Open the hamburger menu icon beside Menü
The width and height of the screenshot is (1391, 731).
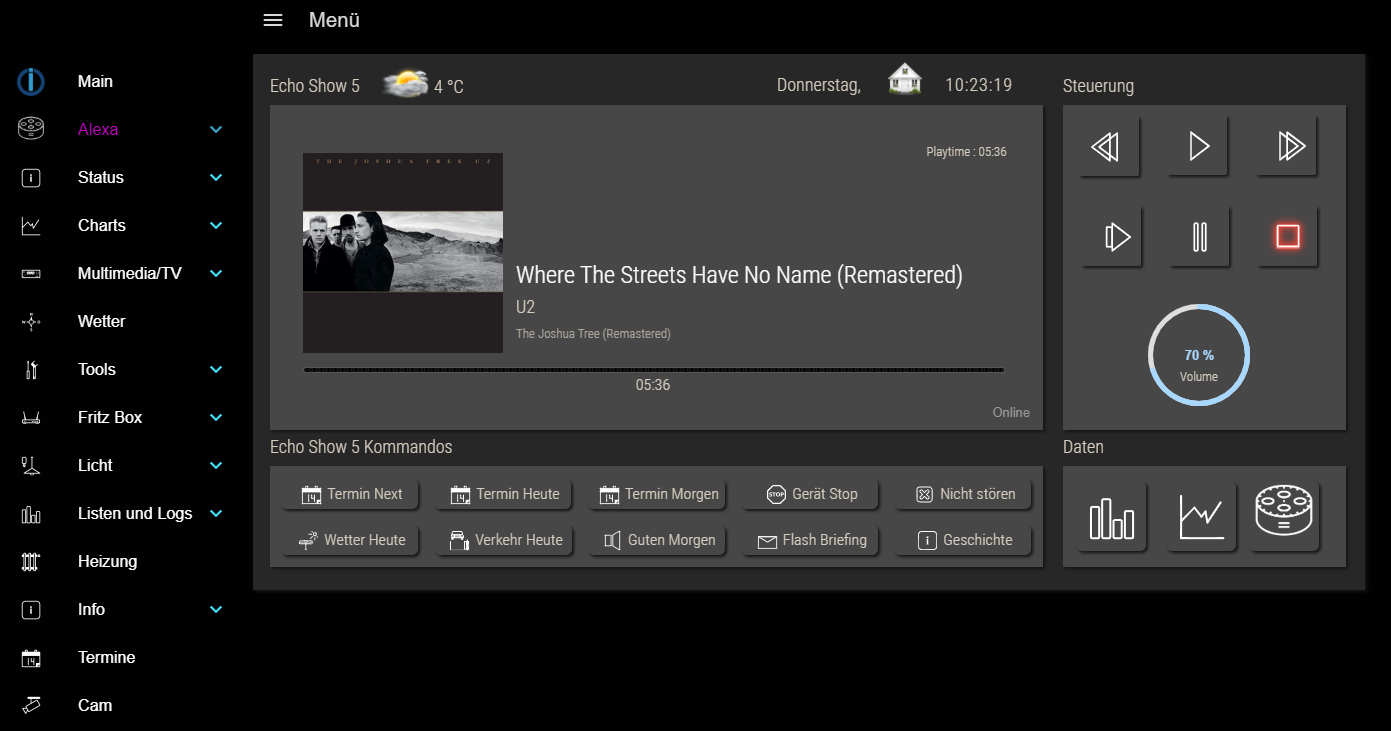point(273,20)
